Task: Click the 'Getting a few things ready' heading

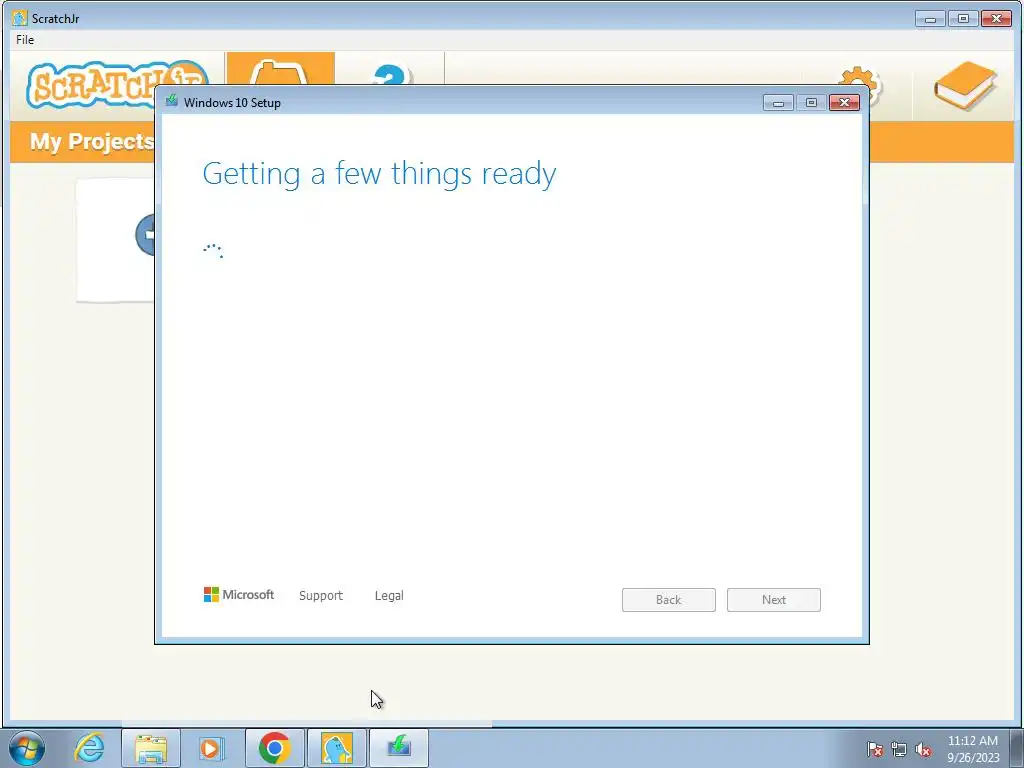Action: (379, 174)
